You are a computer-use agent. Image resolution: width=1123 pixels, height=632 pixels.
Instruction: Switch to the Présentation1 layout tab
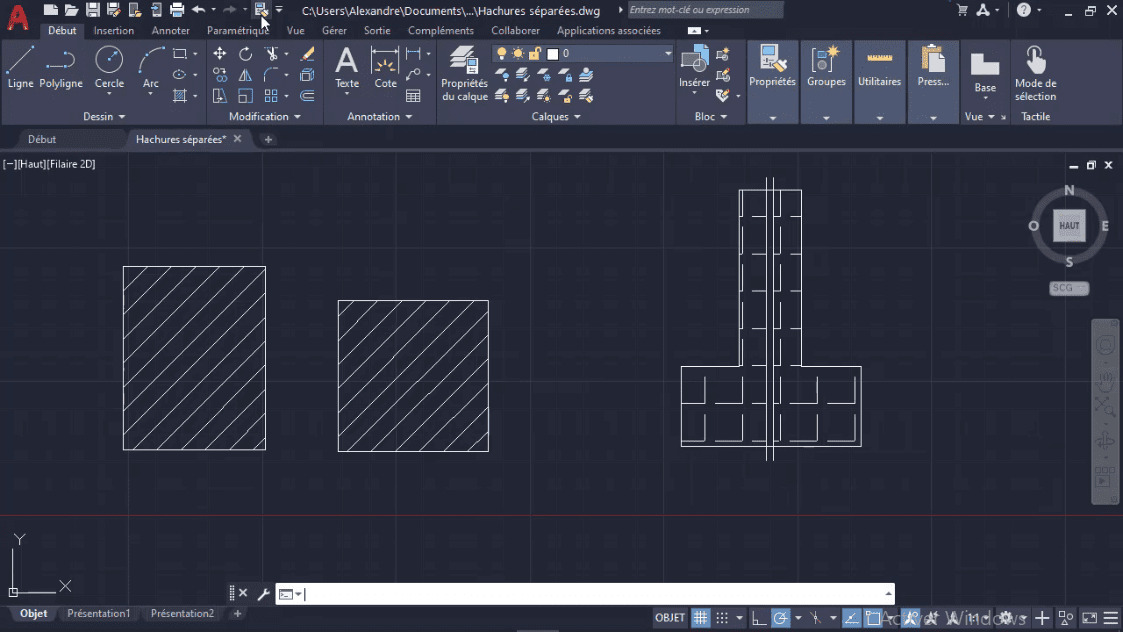tap(98, 613)
